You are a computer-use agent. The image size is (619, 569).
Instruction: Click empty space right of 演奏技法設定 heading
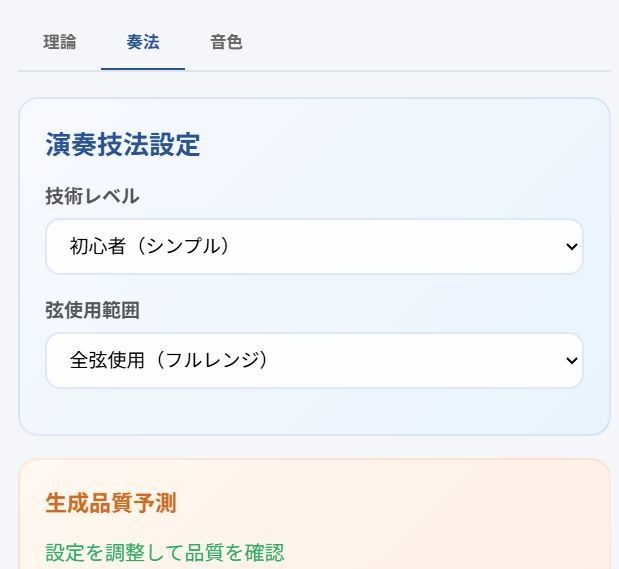[400, 145]
